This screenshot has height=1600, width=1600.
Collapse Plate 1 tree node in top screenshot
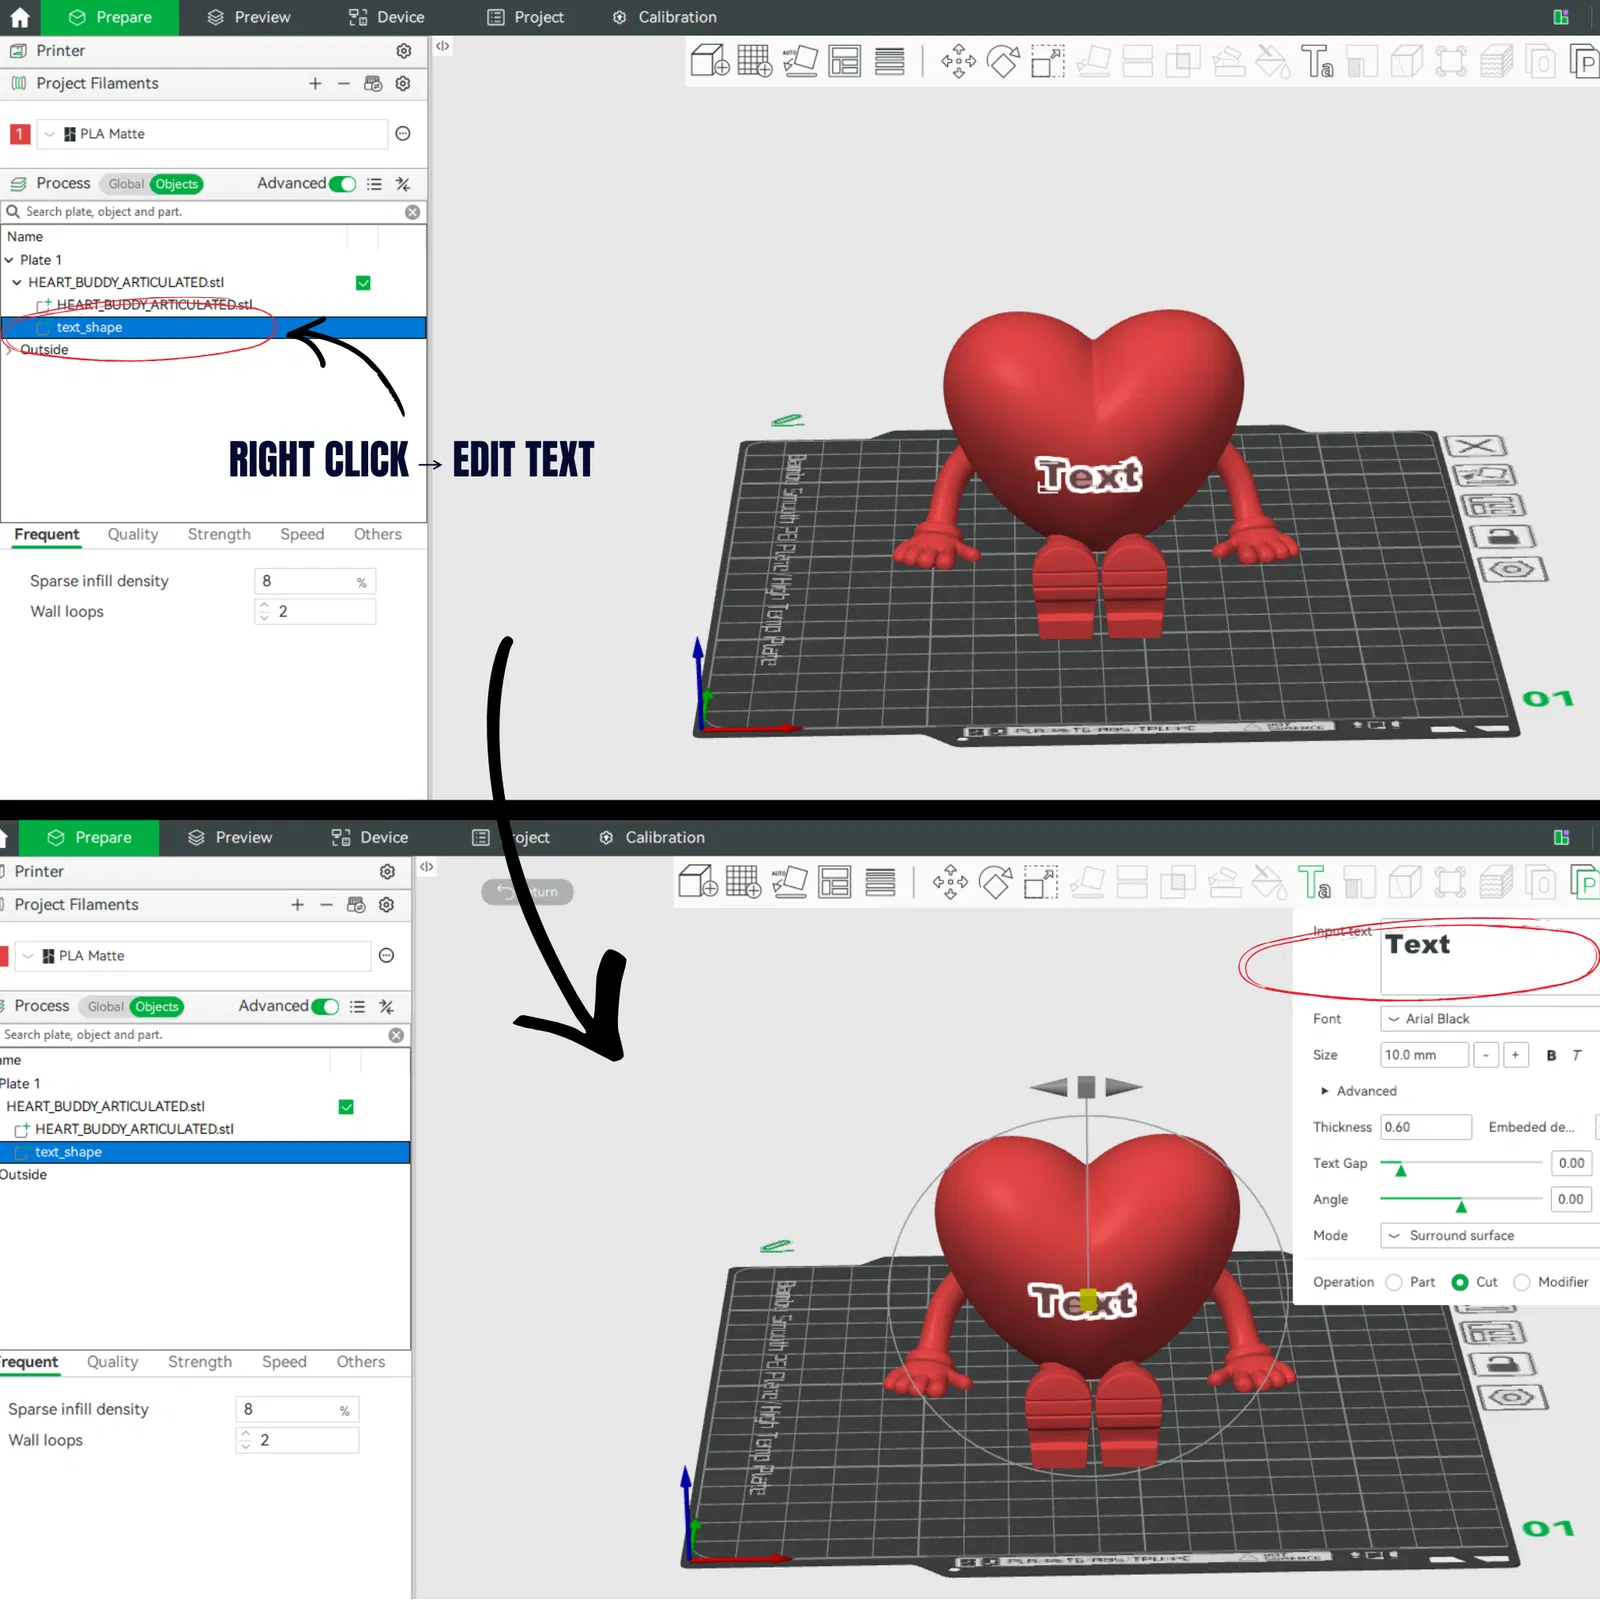[9, 260]
